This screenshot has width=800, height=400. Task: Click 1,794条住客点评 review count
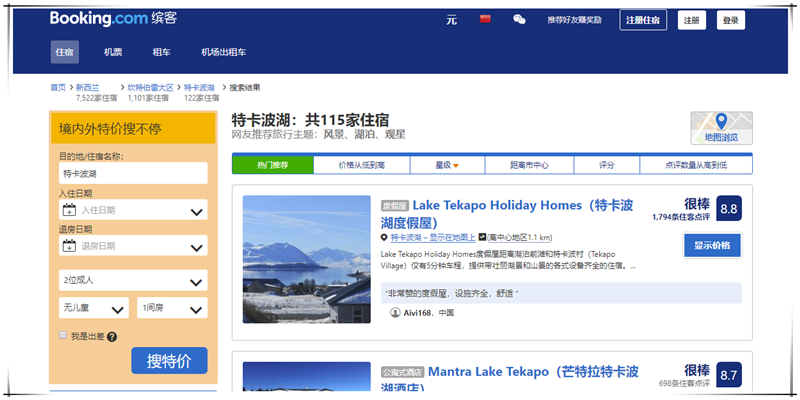coord(681,218)
